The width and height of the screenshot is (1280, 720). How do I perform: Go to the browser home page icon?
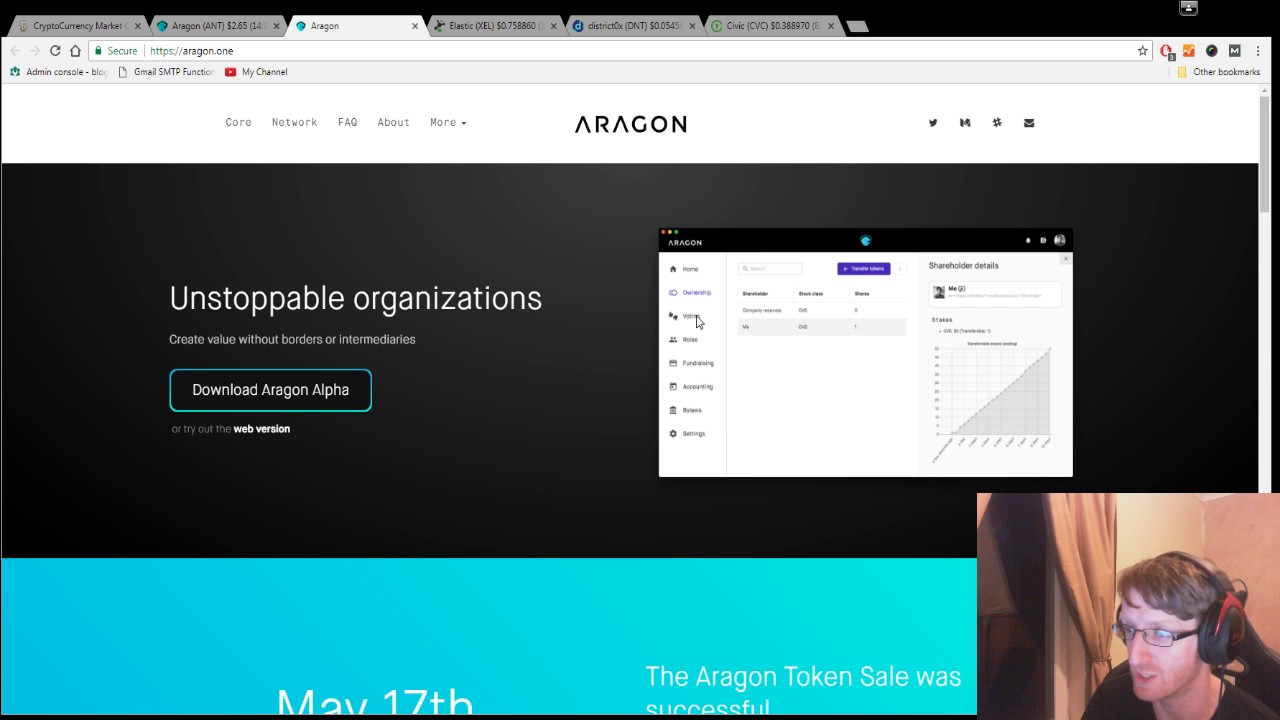coord(75,51)
